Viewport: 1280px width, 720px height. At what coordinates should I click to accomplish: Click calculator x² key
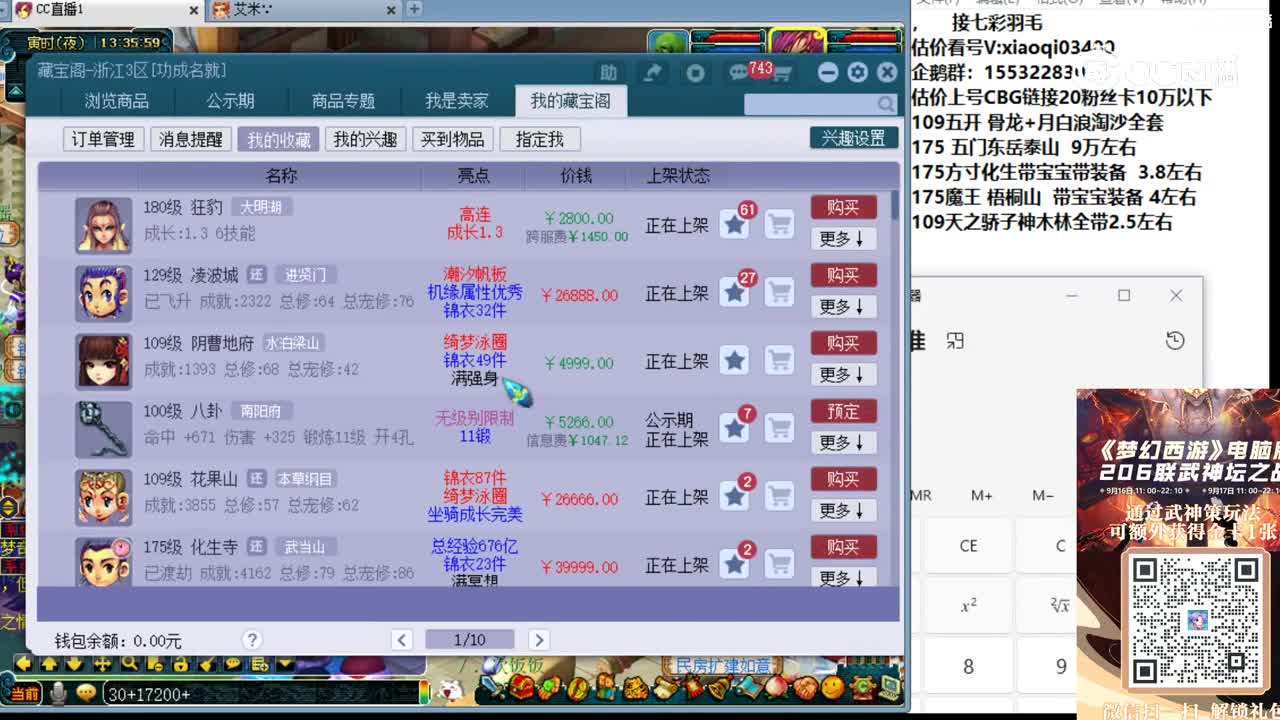pyautogui.click(x=968, y=605)
